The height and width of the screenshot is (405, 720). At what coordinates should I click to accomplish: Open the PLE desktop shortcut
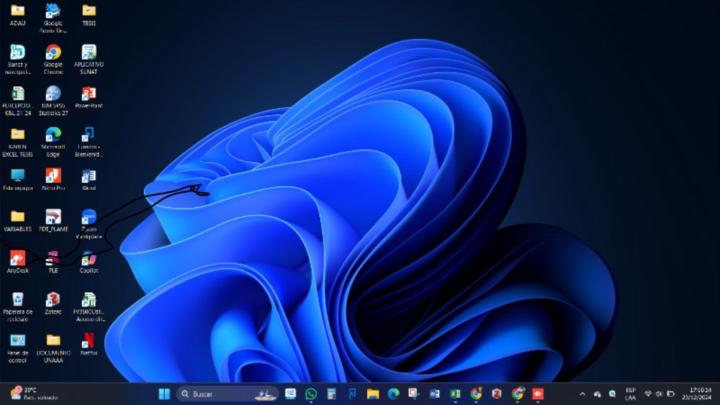tap(53, 262)
